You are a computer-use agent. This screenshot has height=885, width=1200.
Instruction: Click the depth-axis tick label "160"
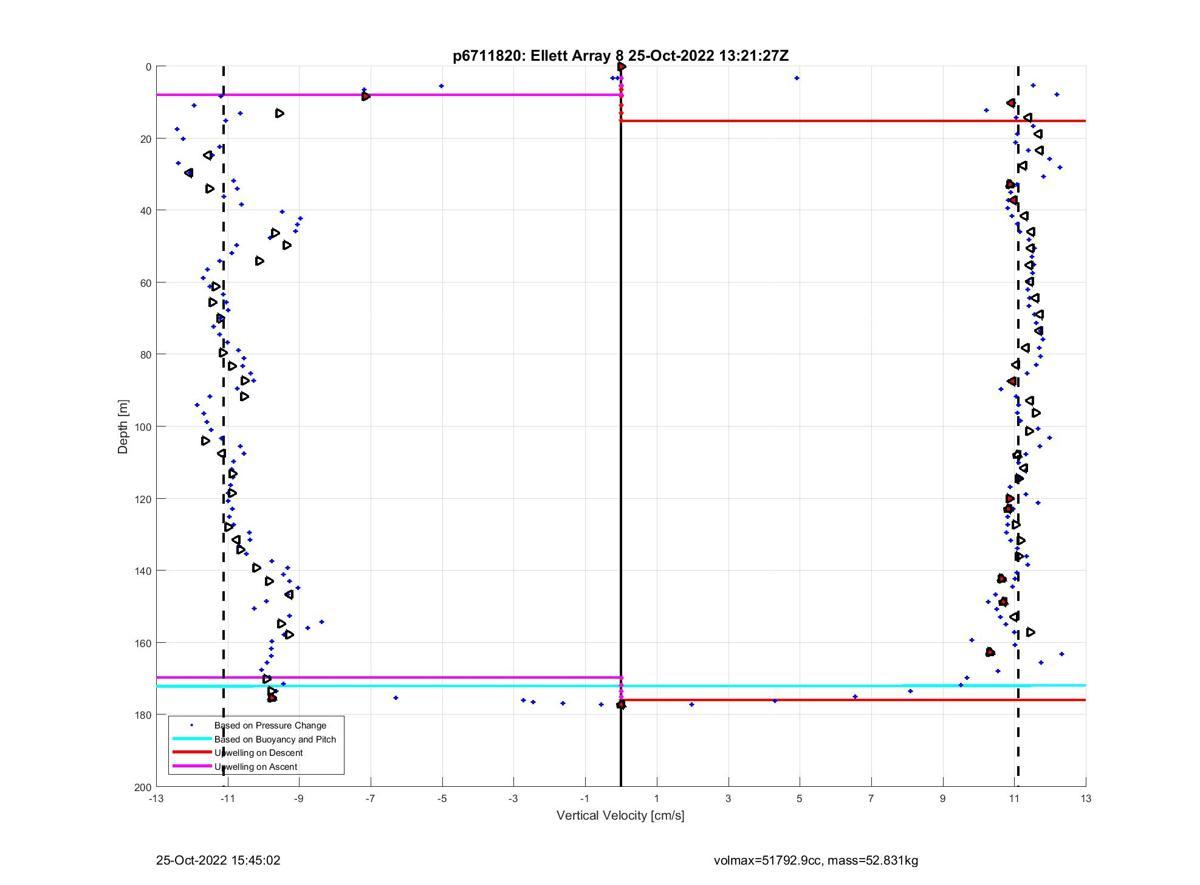point(143,643)
